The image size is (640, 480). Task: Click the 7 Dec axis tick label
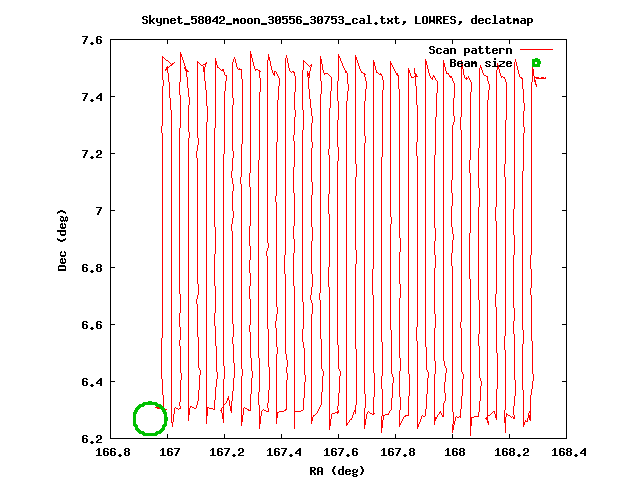coord(99,211)
